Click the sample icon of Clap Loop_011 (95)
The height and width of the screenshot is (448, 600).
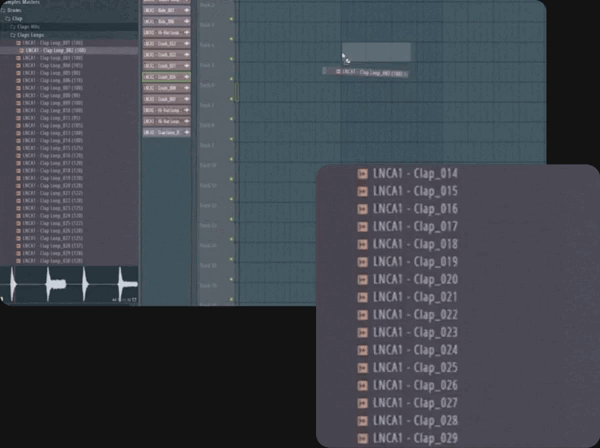pos(18,118)
